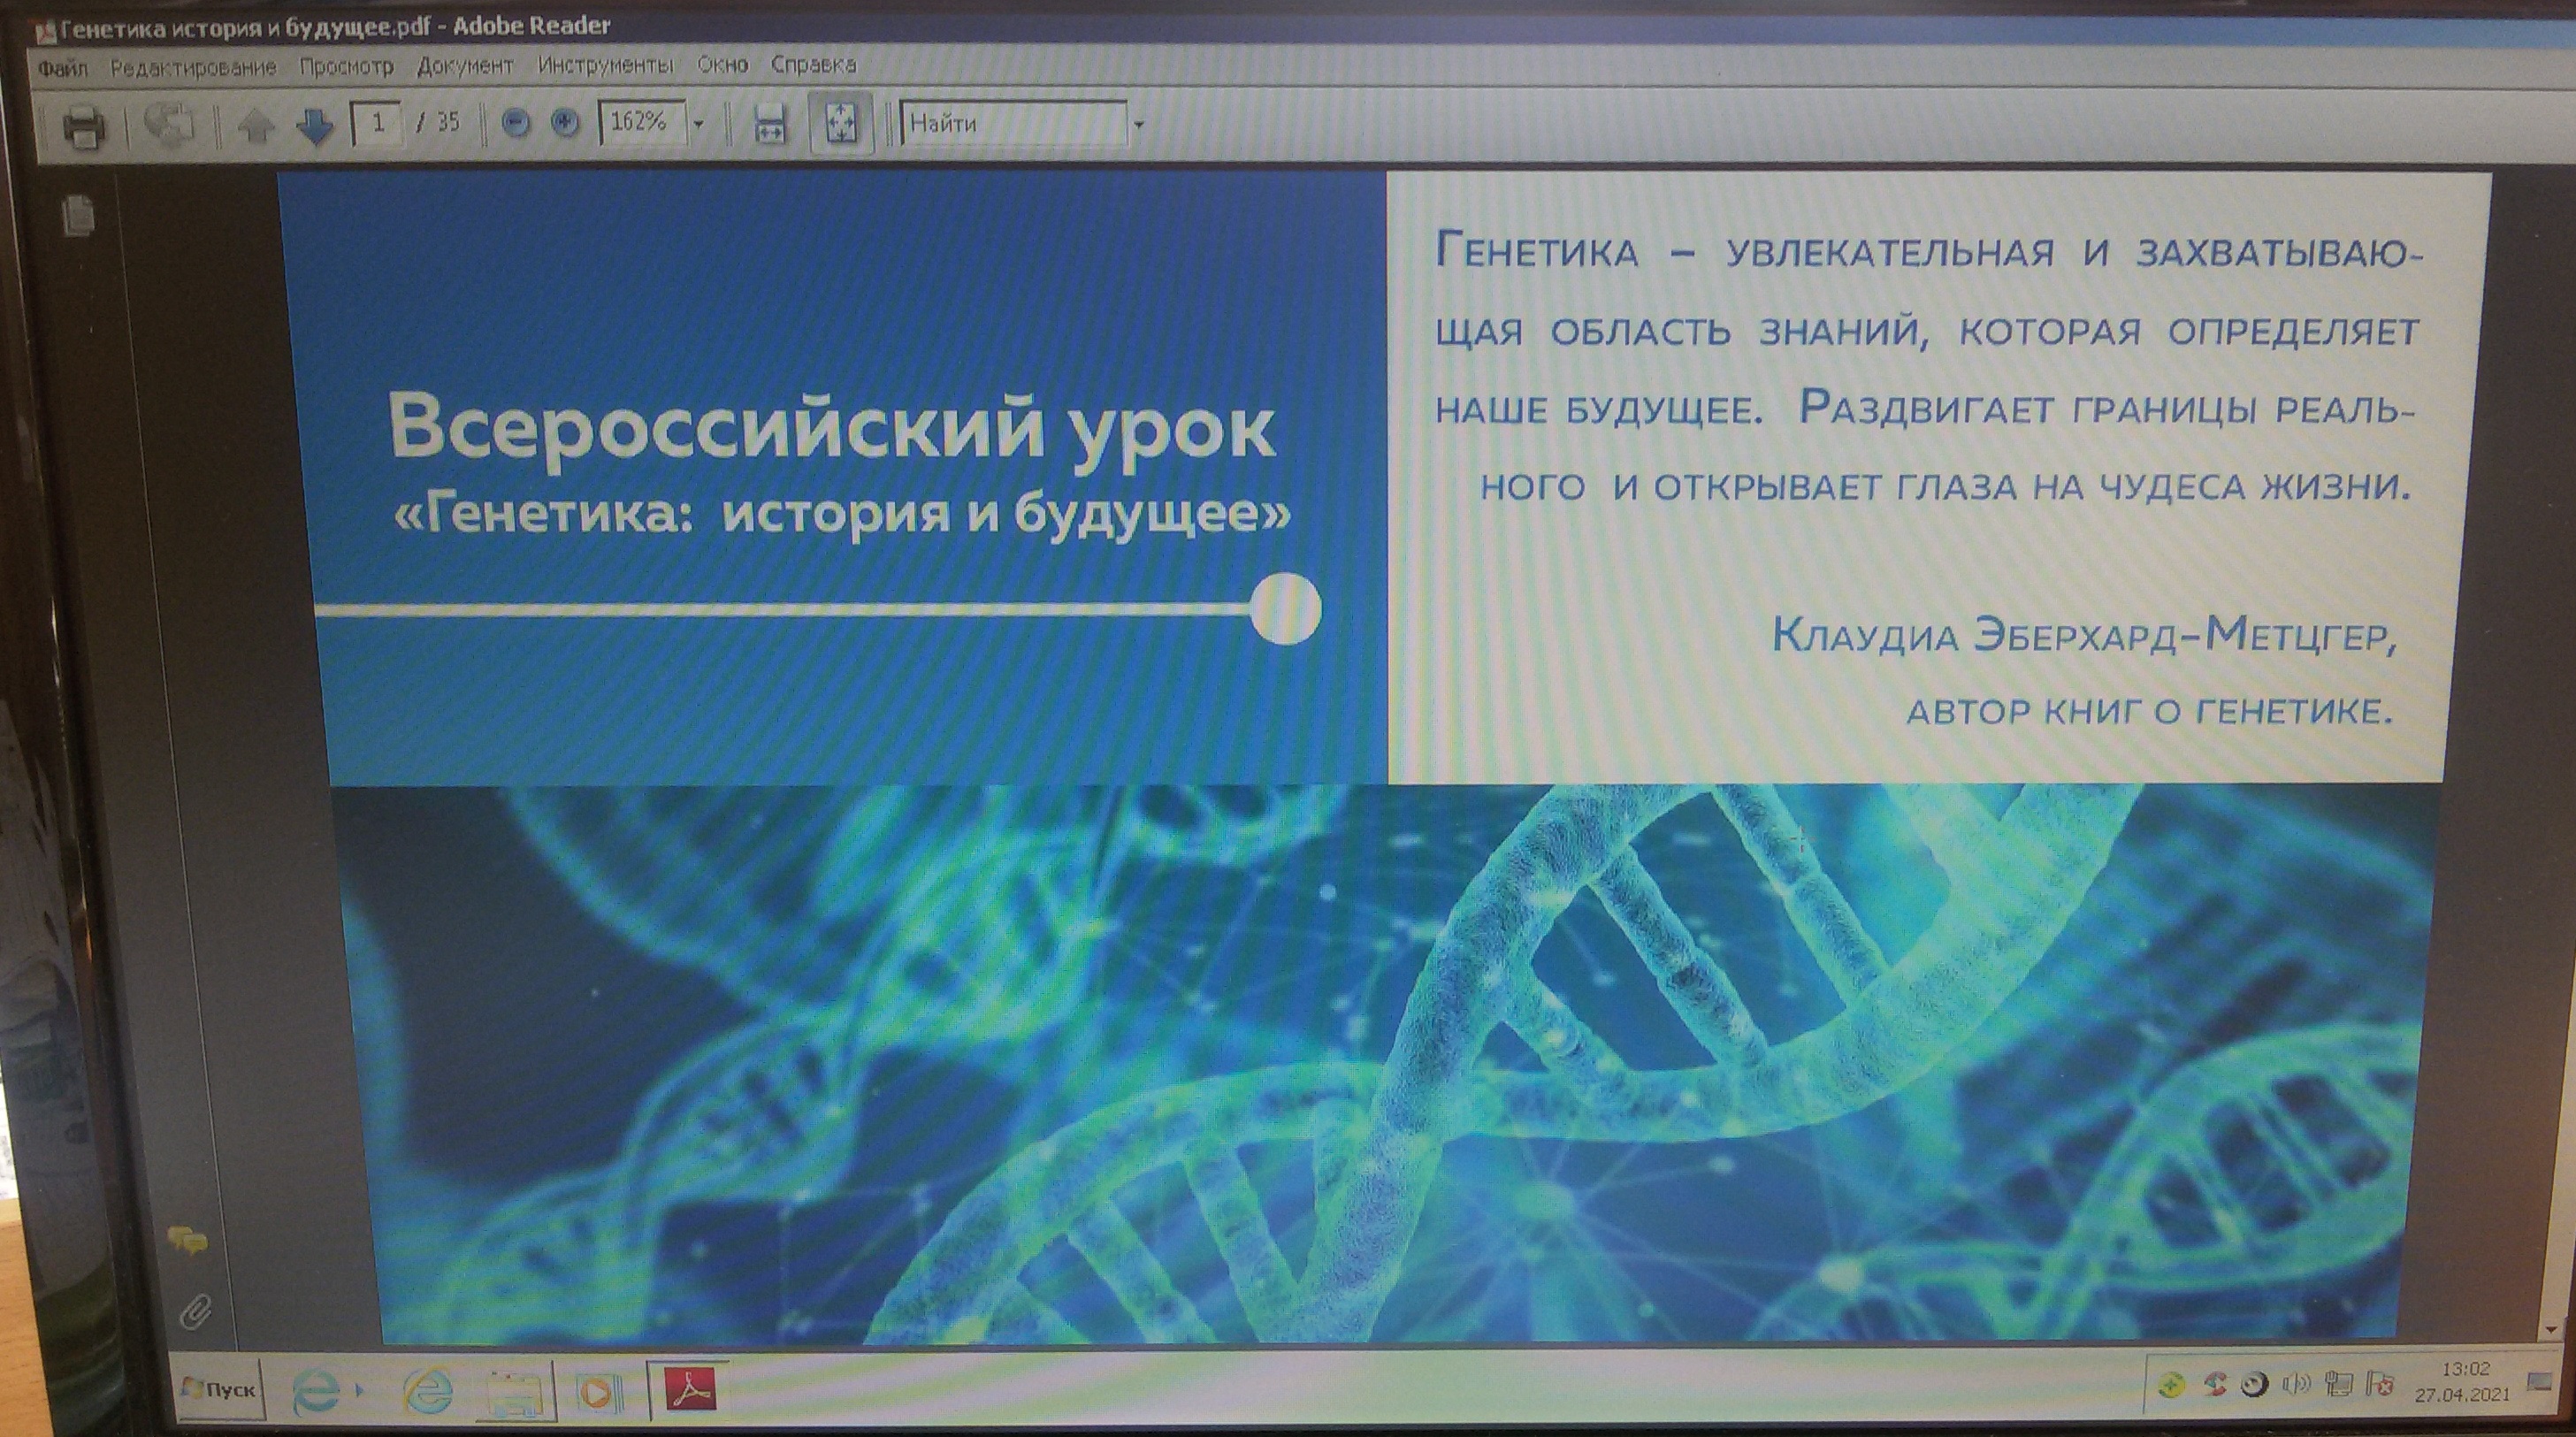Click the total pages text "/ 35"
Image resolution: width=2576 pixels, height=1437 pixels.
tap(439, 123)
